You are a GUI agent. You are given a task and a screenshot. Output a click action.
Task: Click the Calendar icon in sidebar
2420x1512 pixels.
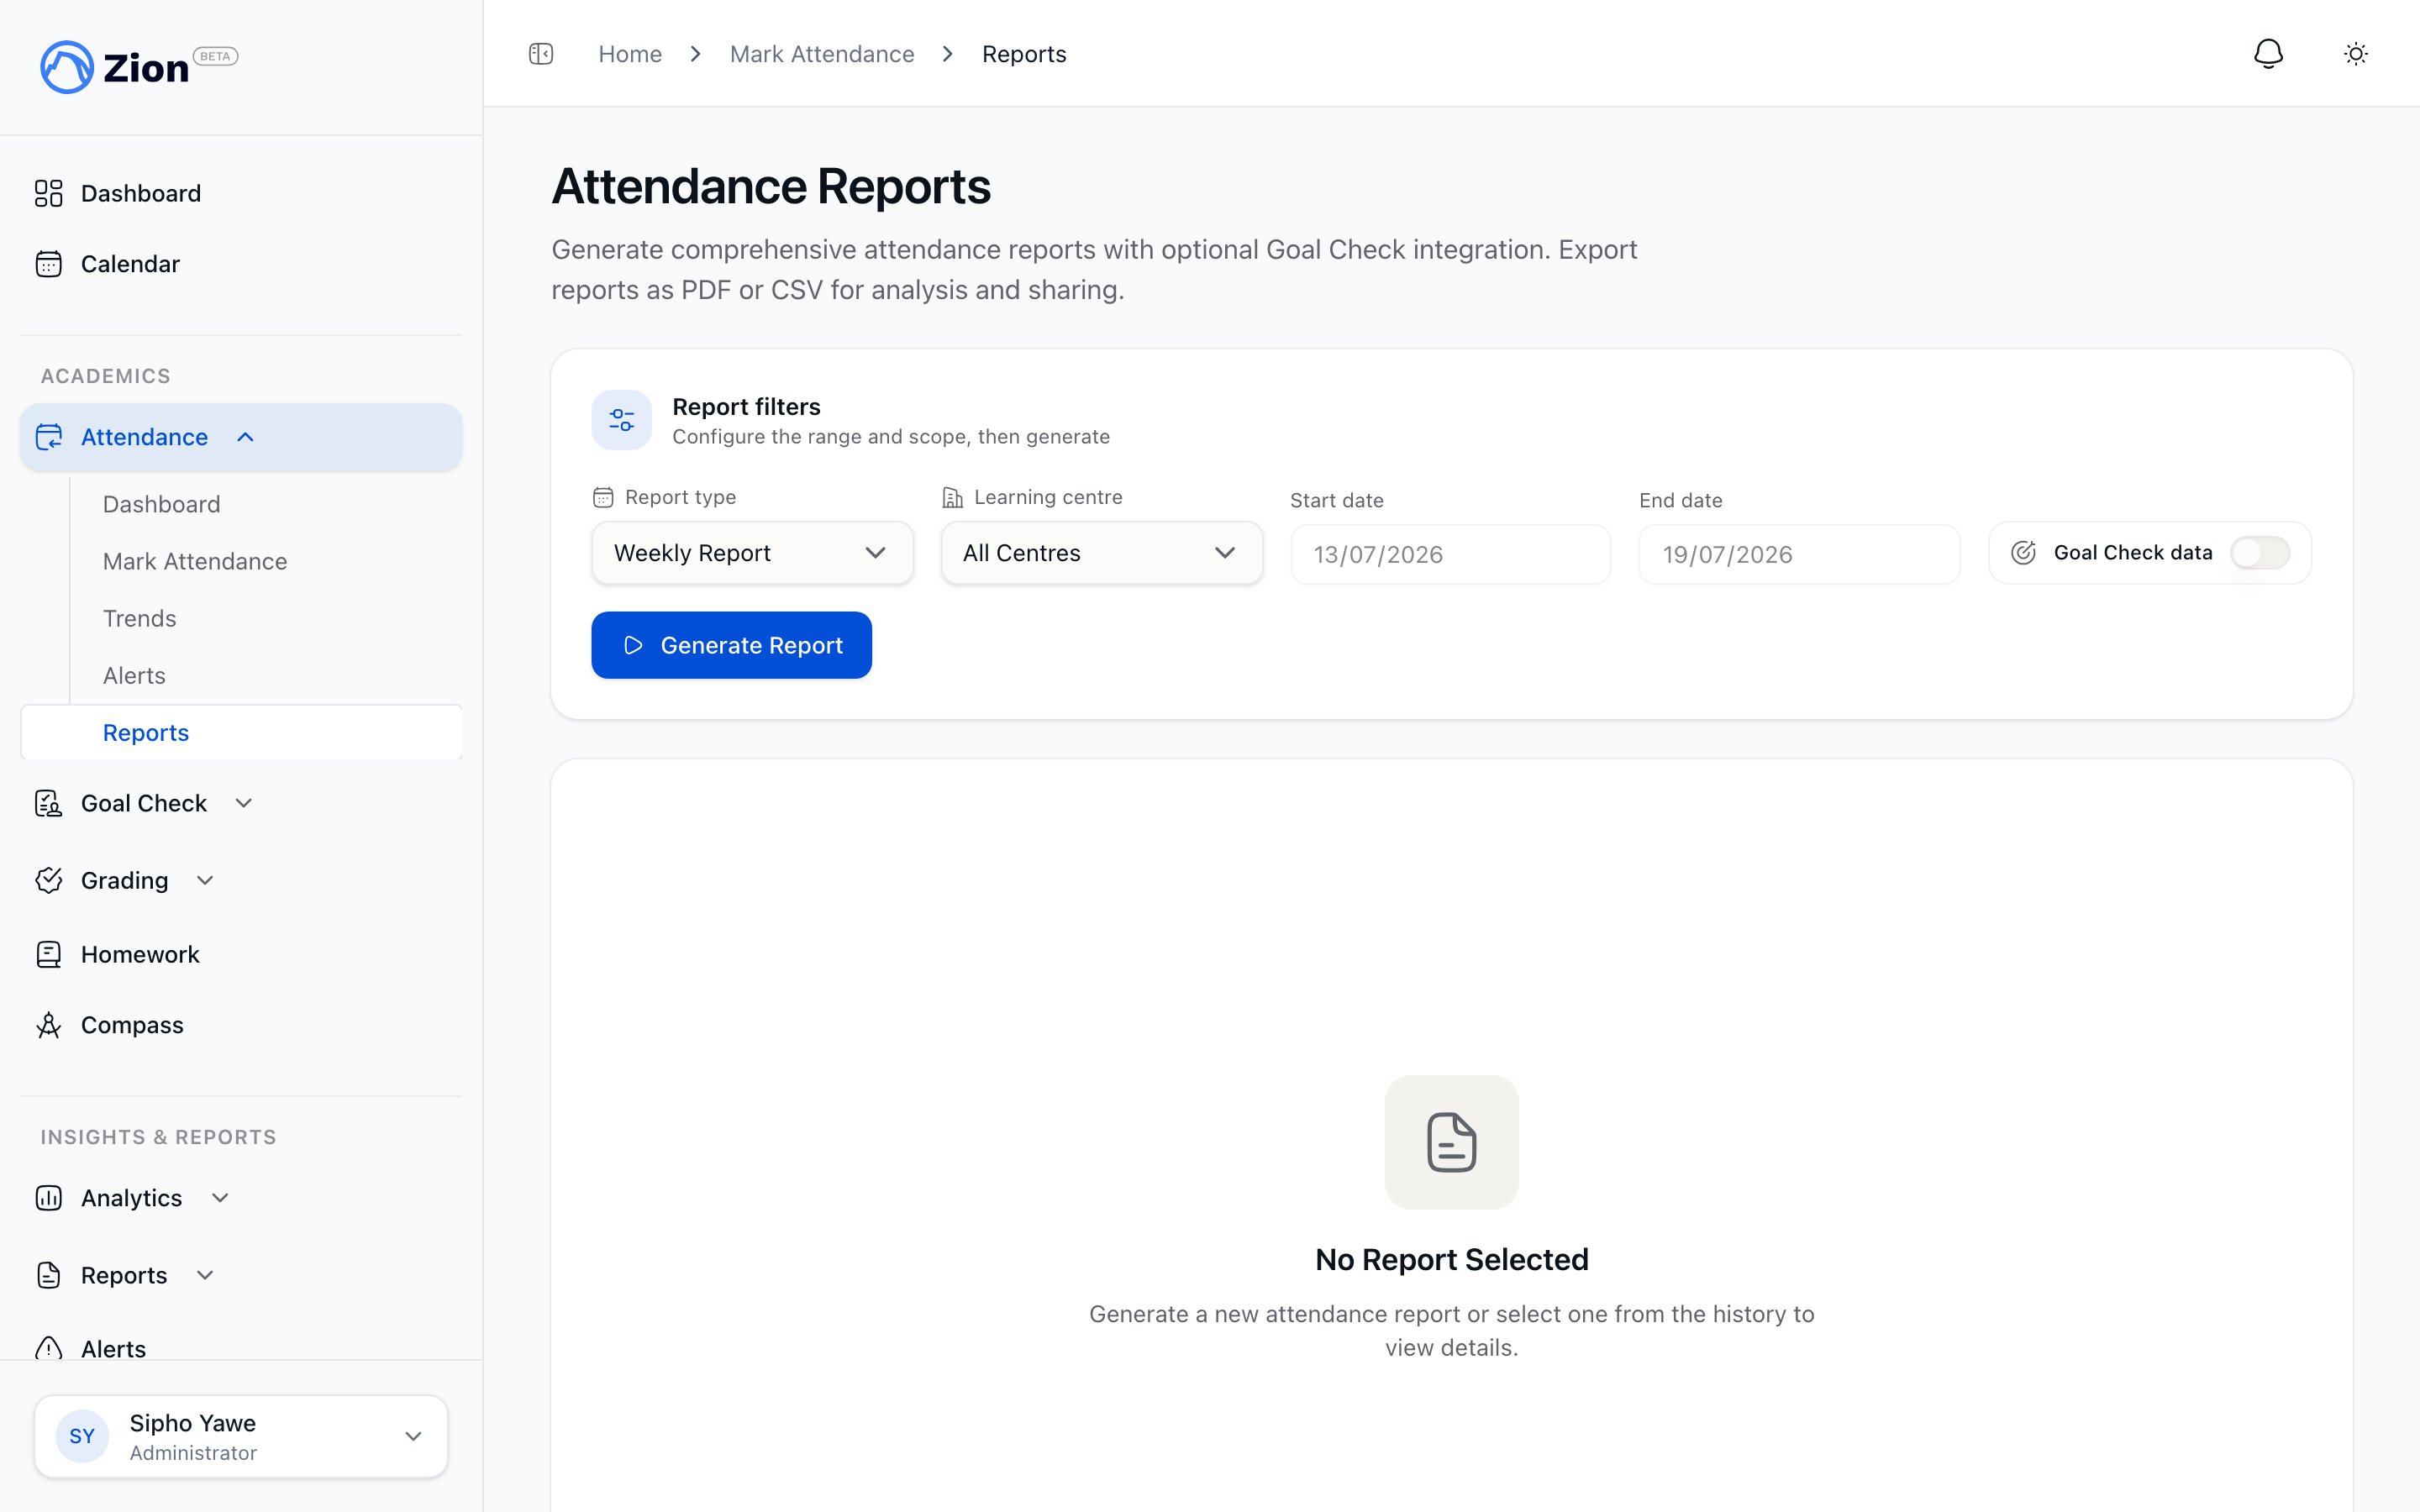click(x=49, y=264)
